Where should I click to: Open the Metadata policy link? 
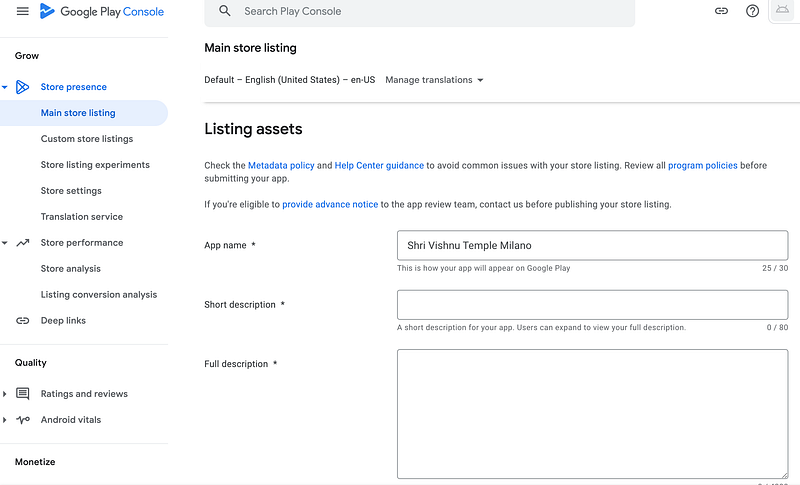click(281, 165)
